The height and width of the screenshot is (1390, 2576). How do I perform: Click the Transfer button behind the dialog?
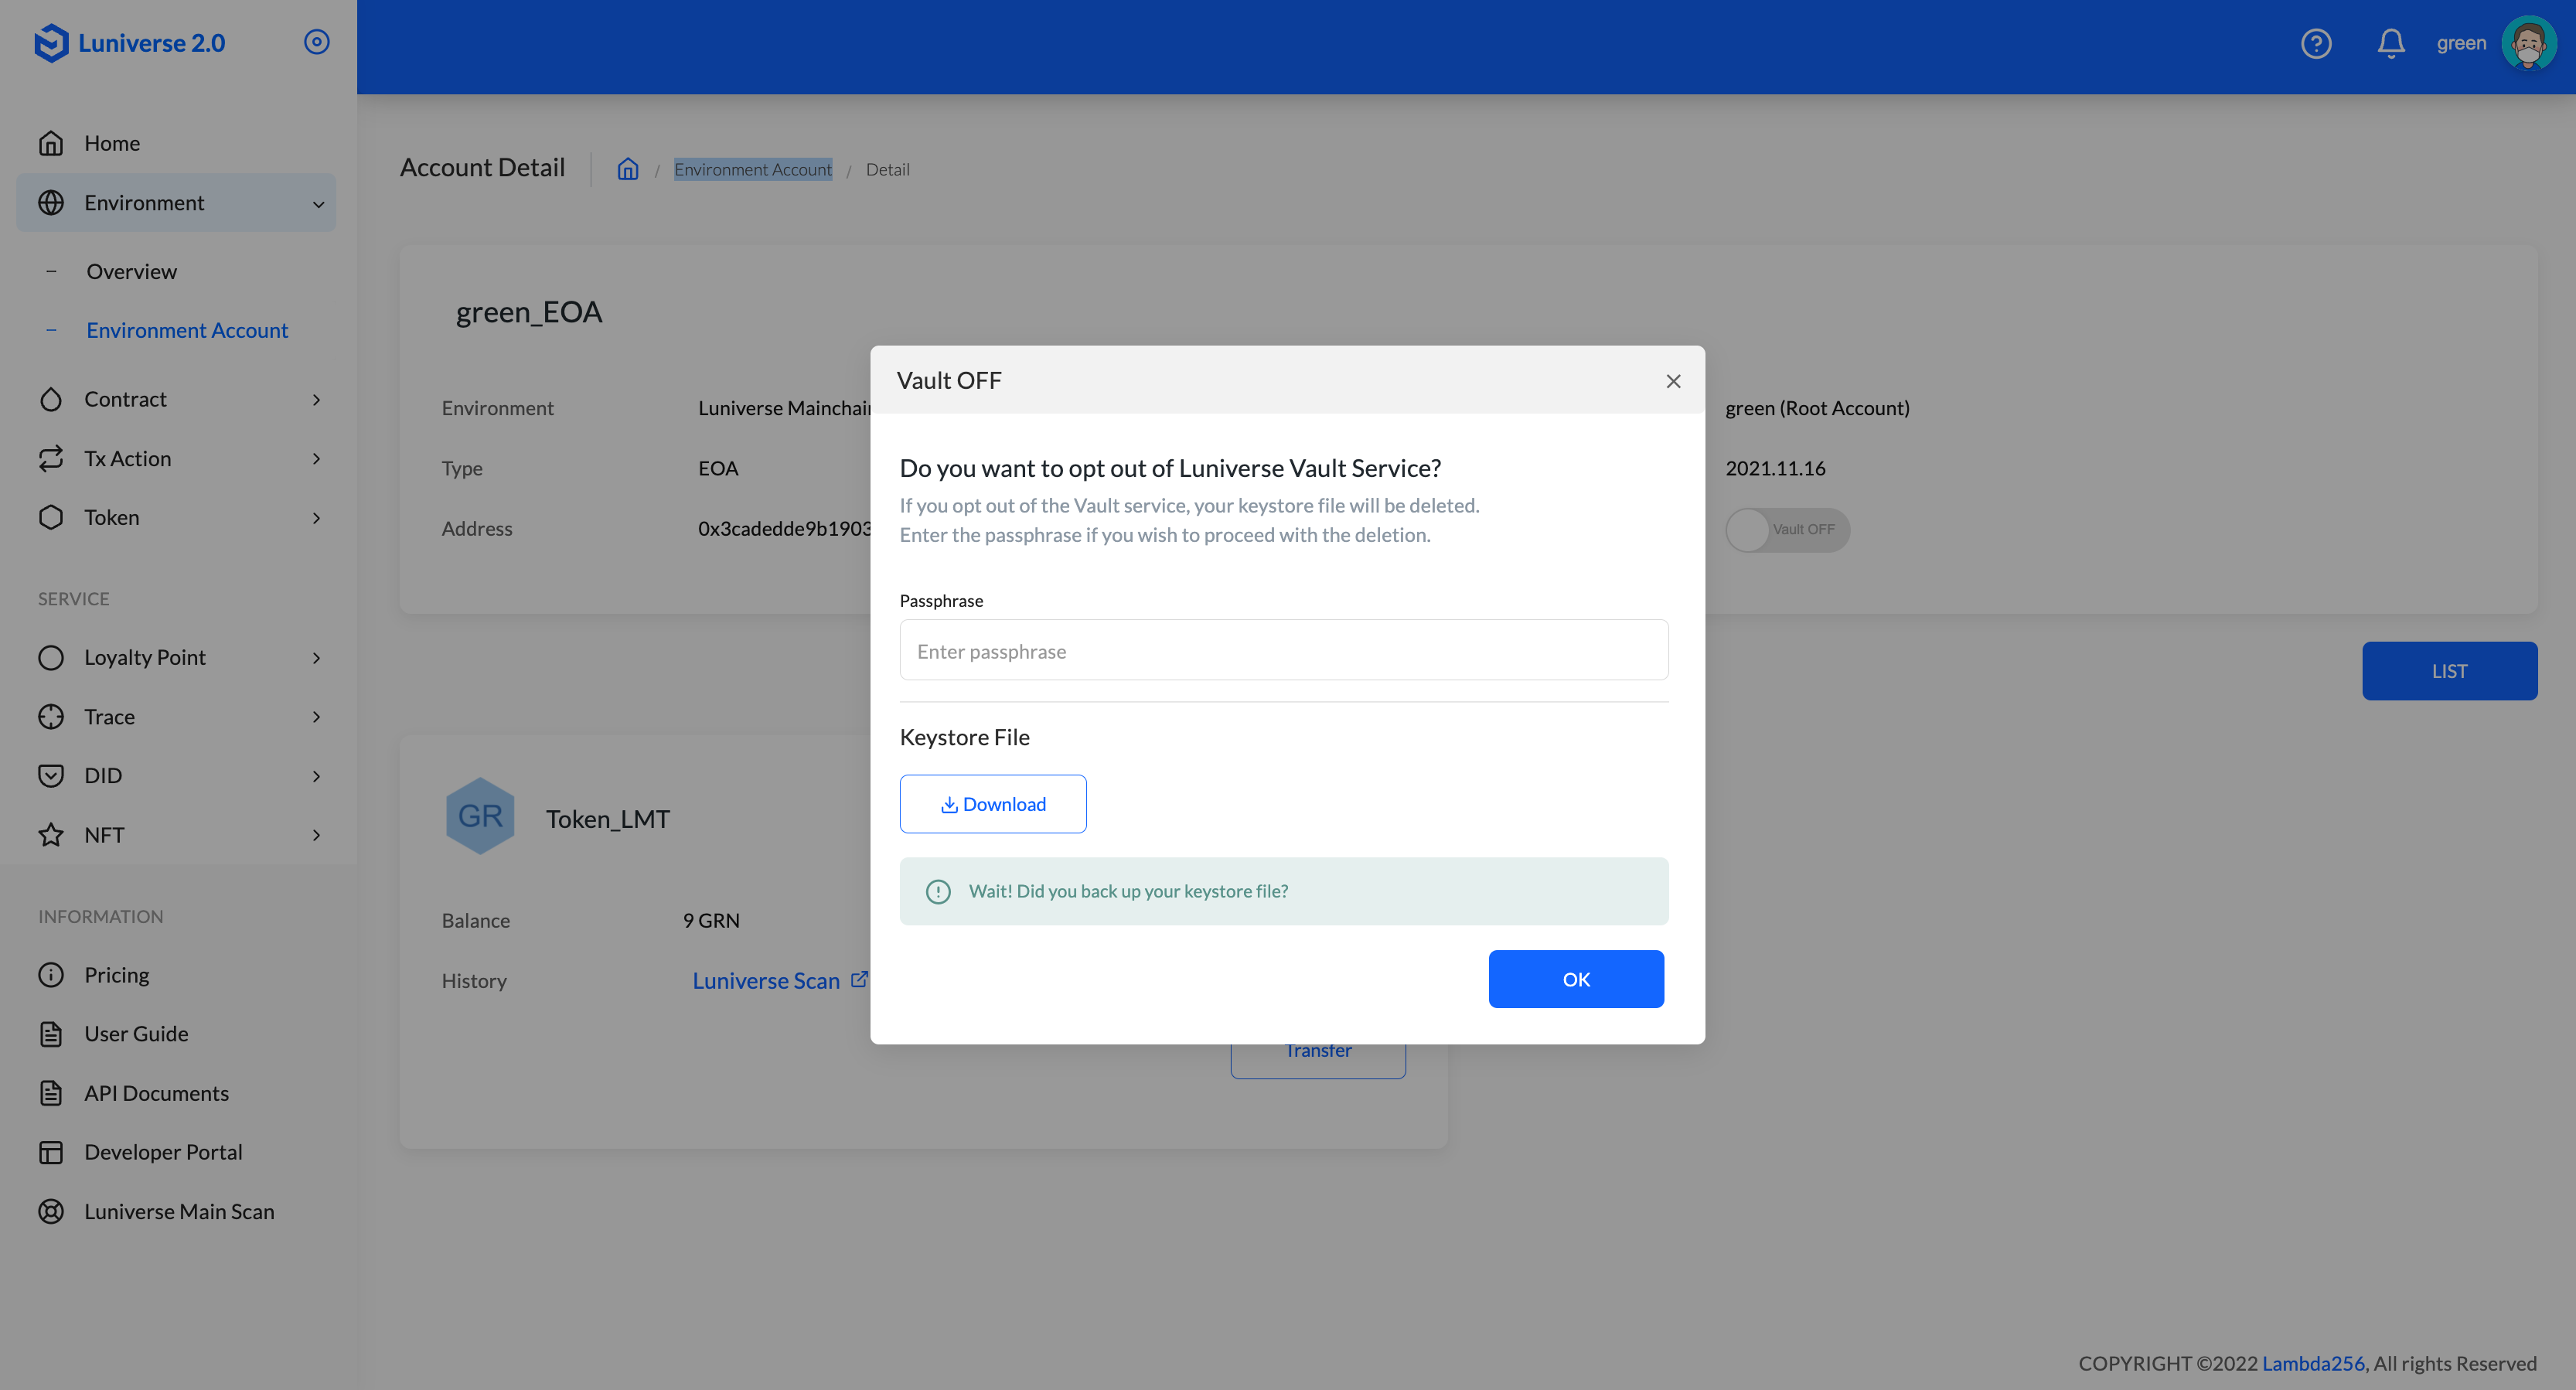coord(1318,1060)
